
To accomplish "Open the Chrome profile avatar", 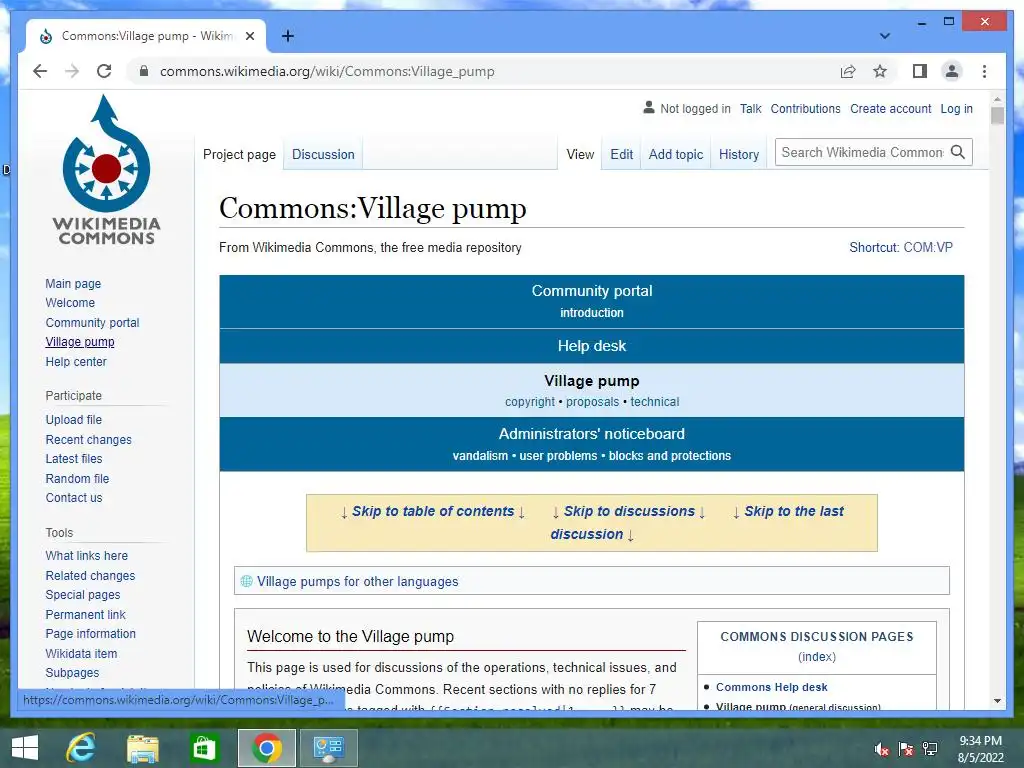I will 952,71.
